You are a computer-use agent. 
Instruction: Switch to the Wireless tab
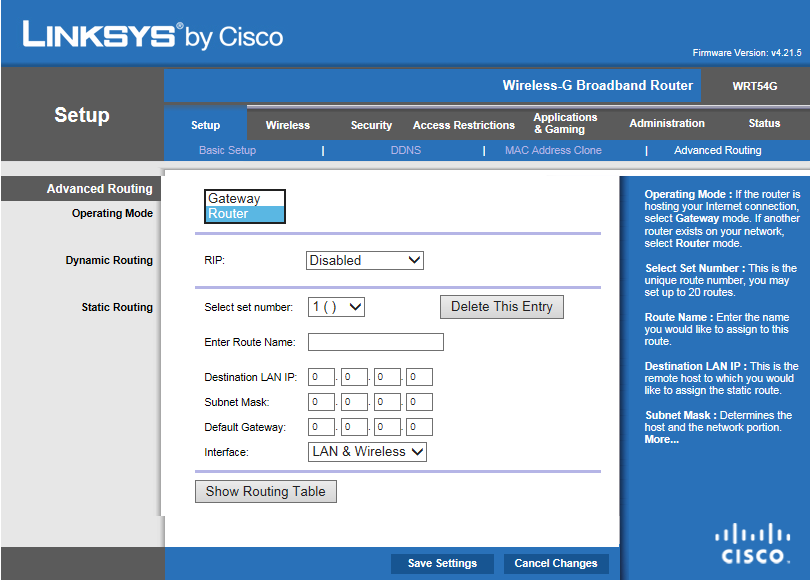(287, 125)
